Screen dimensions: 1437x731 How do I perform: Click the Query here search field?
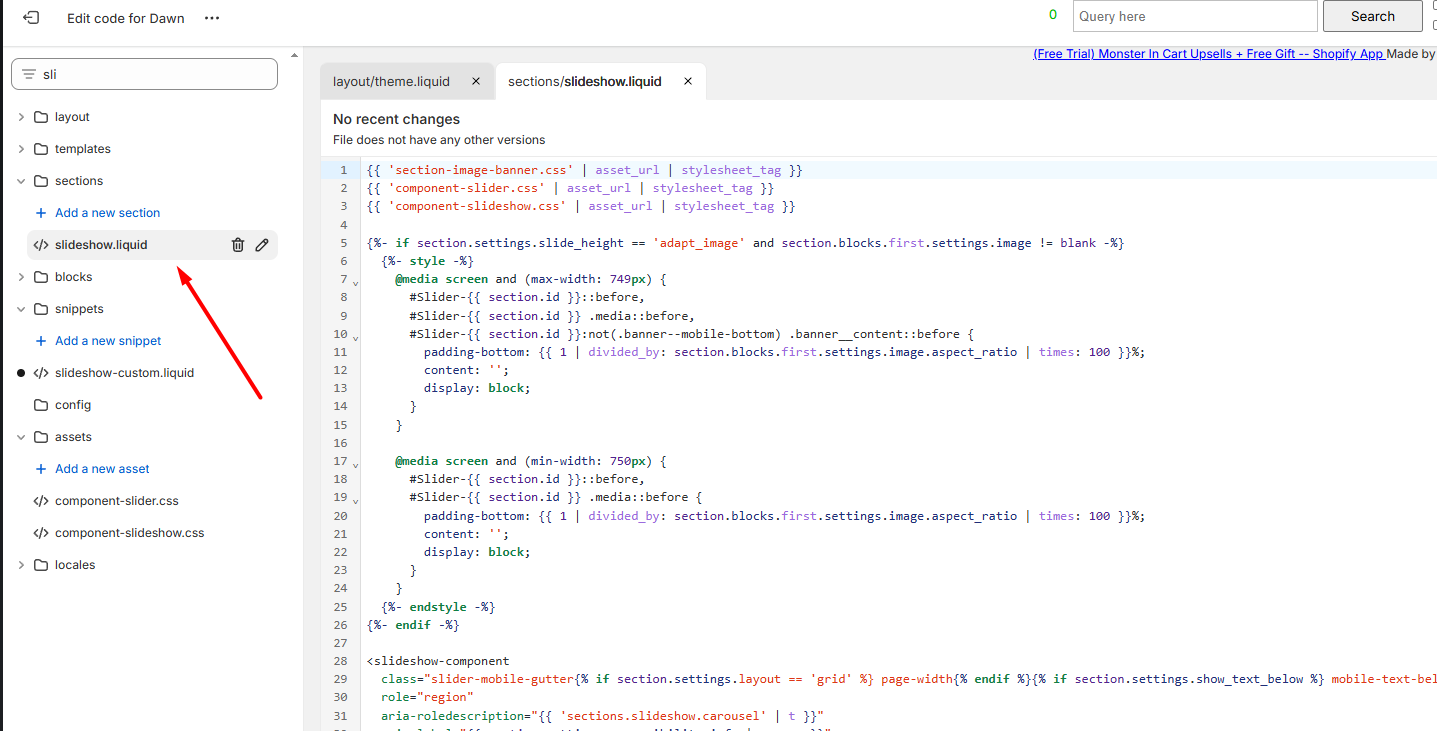click(x=1195, y=16)
